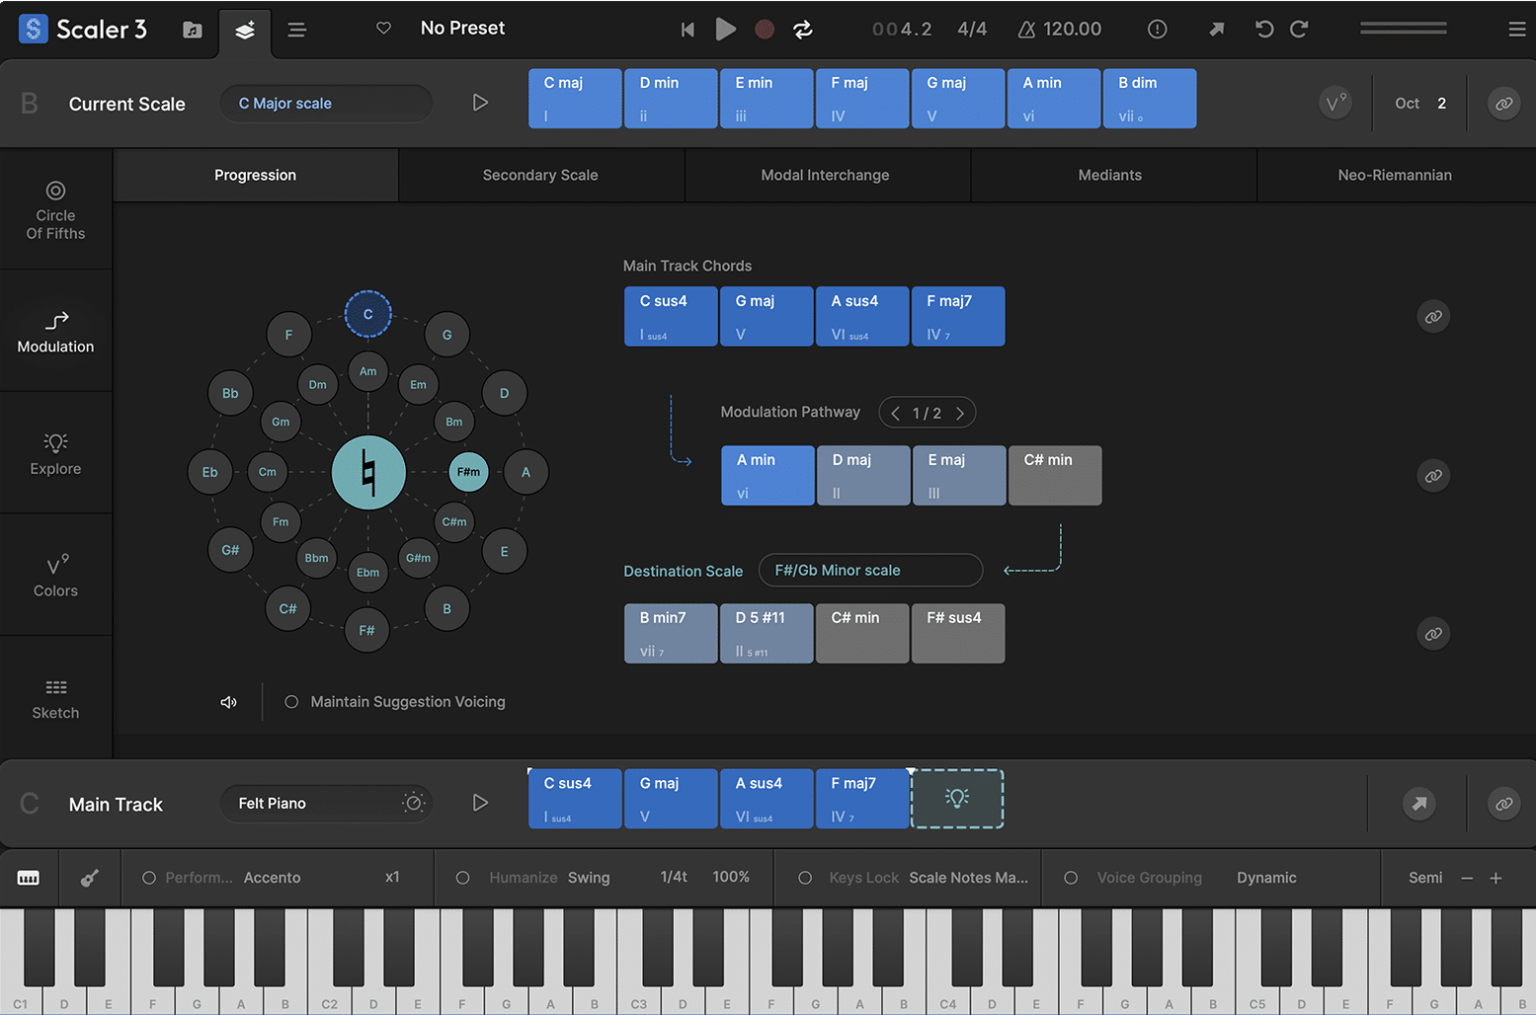Open the C Major scale dropdown
This screenshot has width=1536, height=1015.
coord(326,103)
